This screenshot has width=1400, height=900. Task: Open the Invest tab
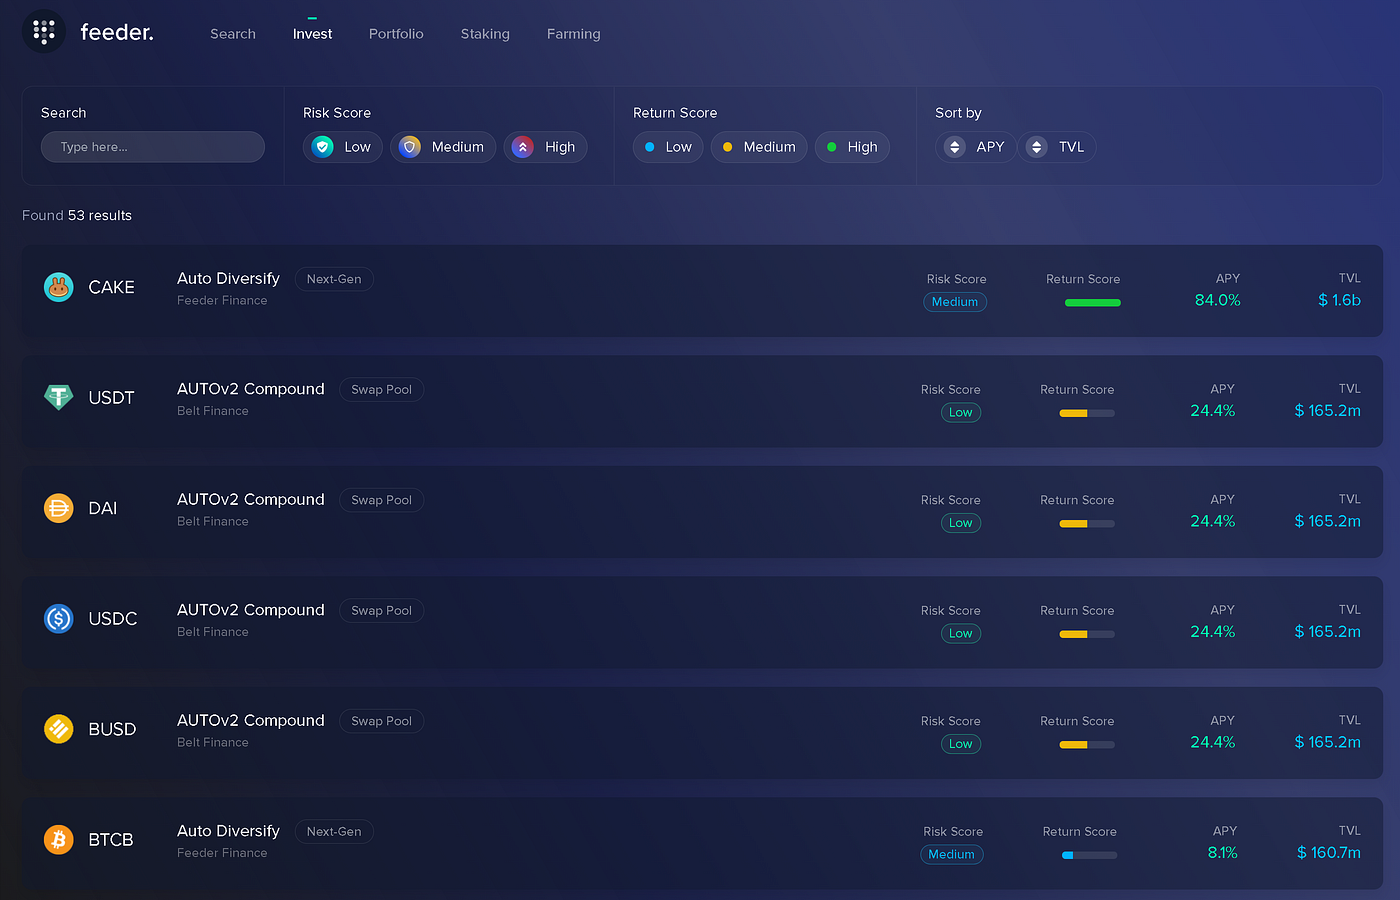[312, 34]
